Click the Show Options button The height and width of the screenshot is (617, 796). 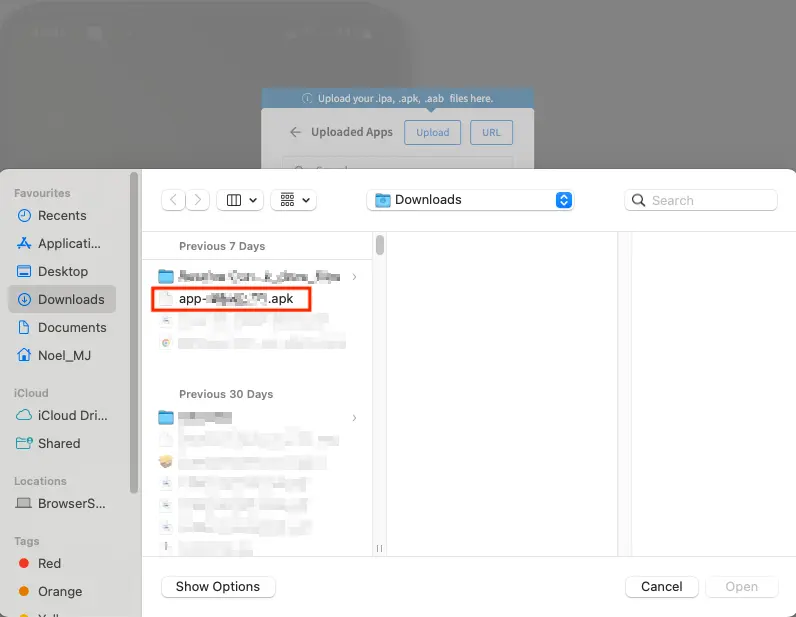(x=217, y=587)
